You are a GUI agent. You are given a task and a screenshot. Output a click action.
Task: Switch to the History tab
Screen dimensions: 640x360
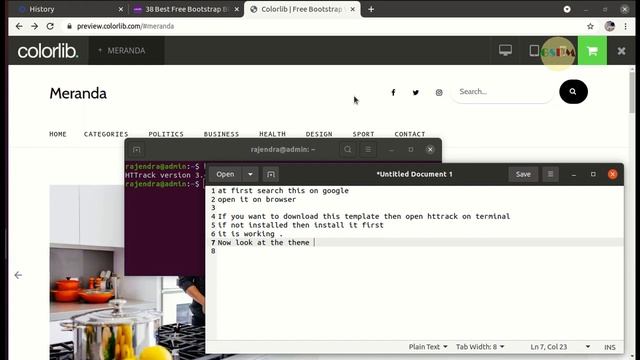tap(69, 9)
